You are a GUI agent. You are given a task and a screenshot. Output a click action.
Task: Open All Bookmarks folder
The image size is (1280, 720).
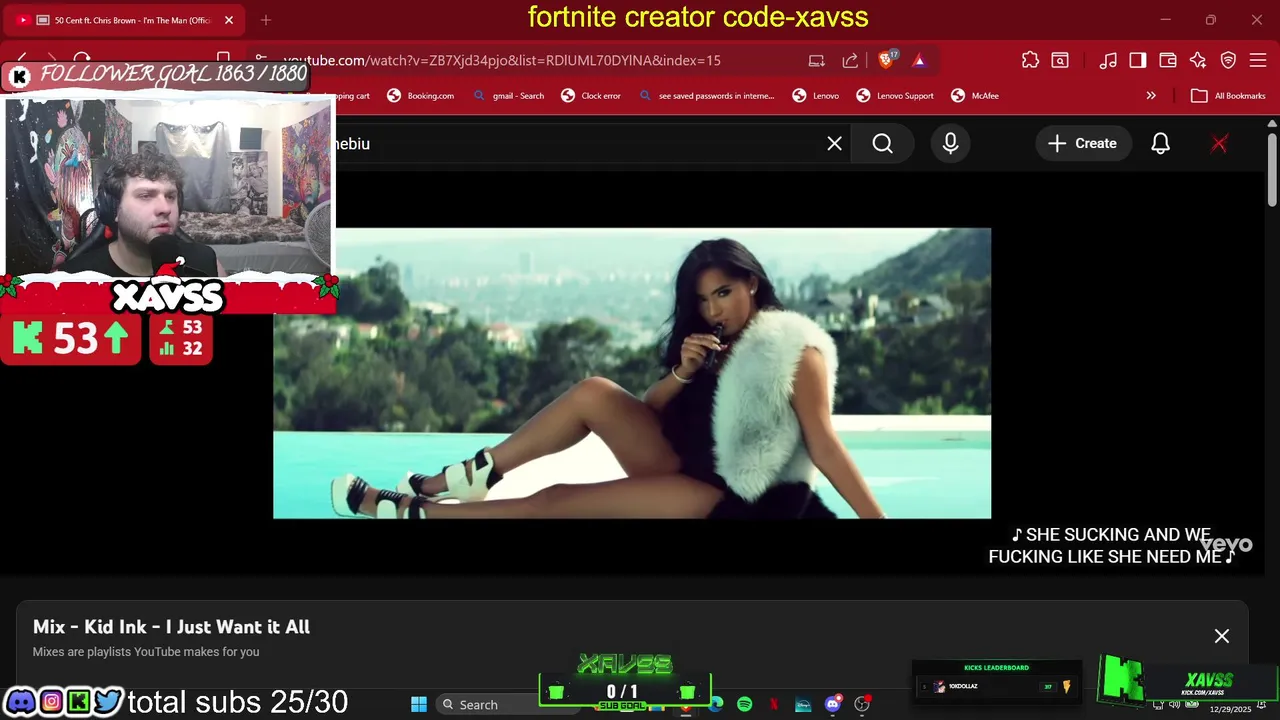tap(1229, 96)
